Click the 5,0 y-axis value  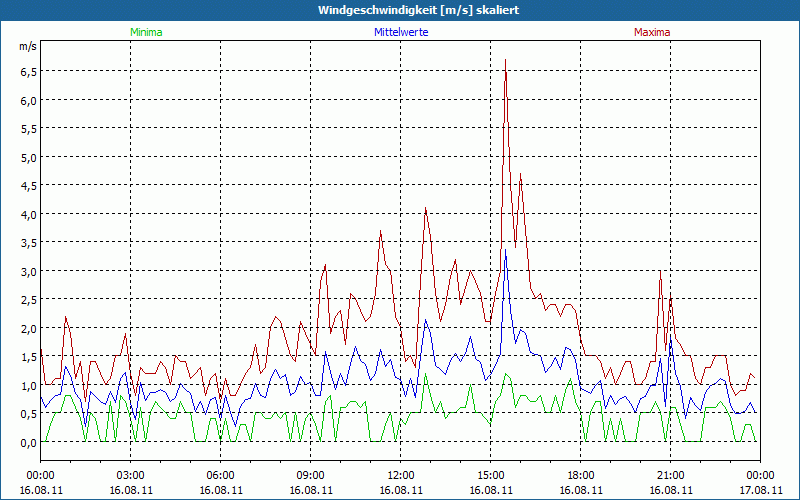click(x=29, y=158)
